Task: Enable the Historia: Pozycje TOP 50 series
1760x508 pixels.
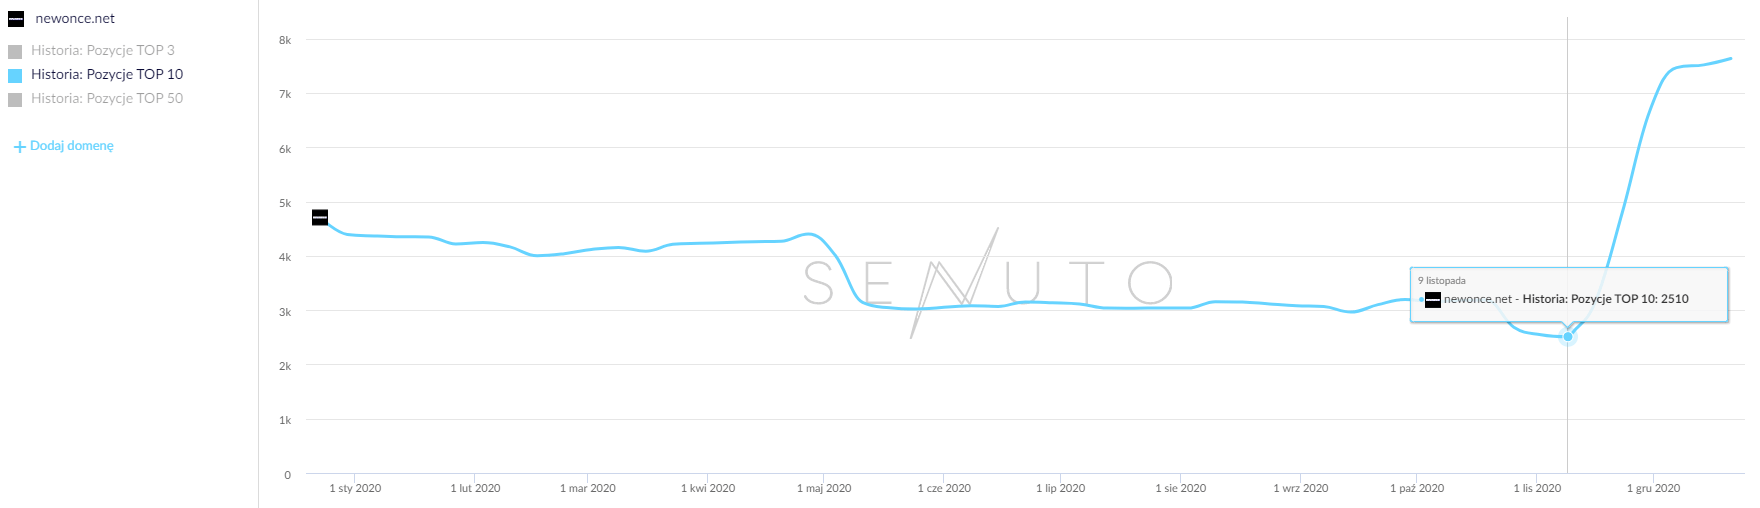Action: (x=106, y=98)
